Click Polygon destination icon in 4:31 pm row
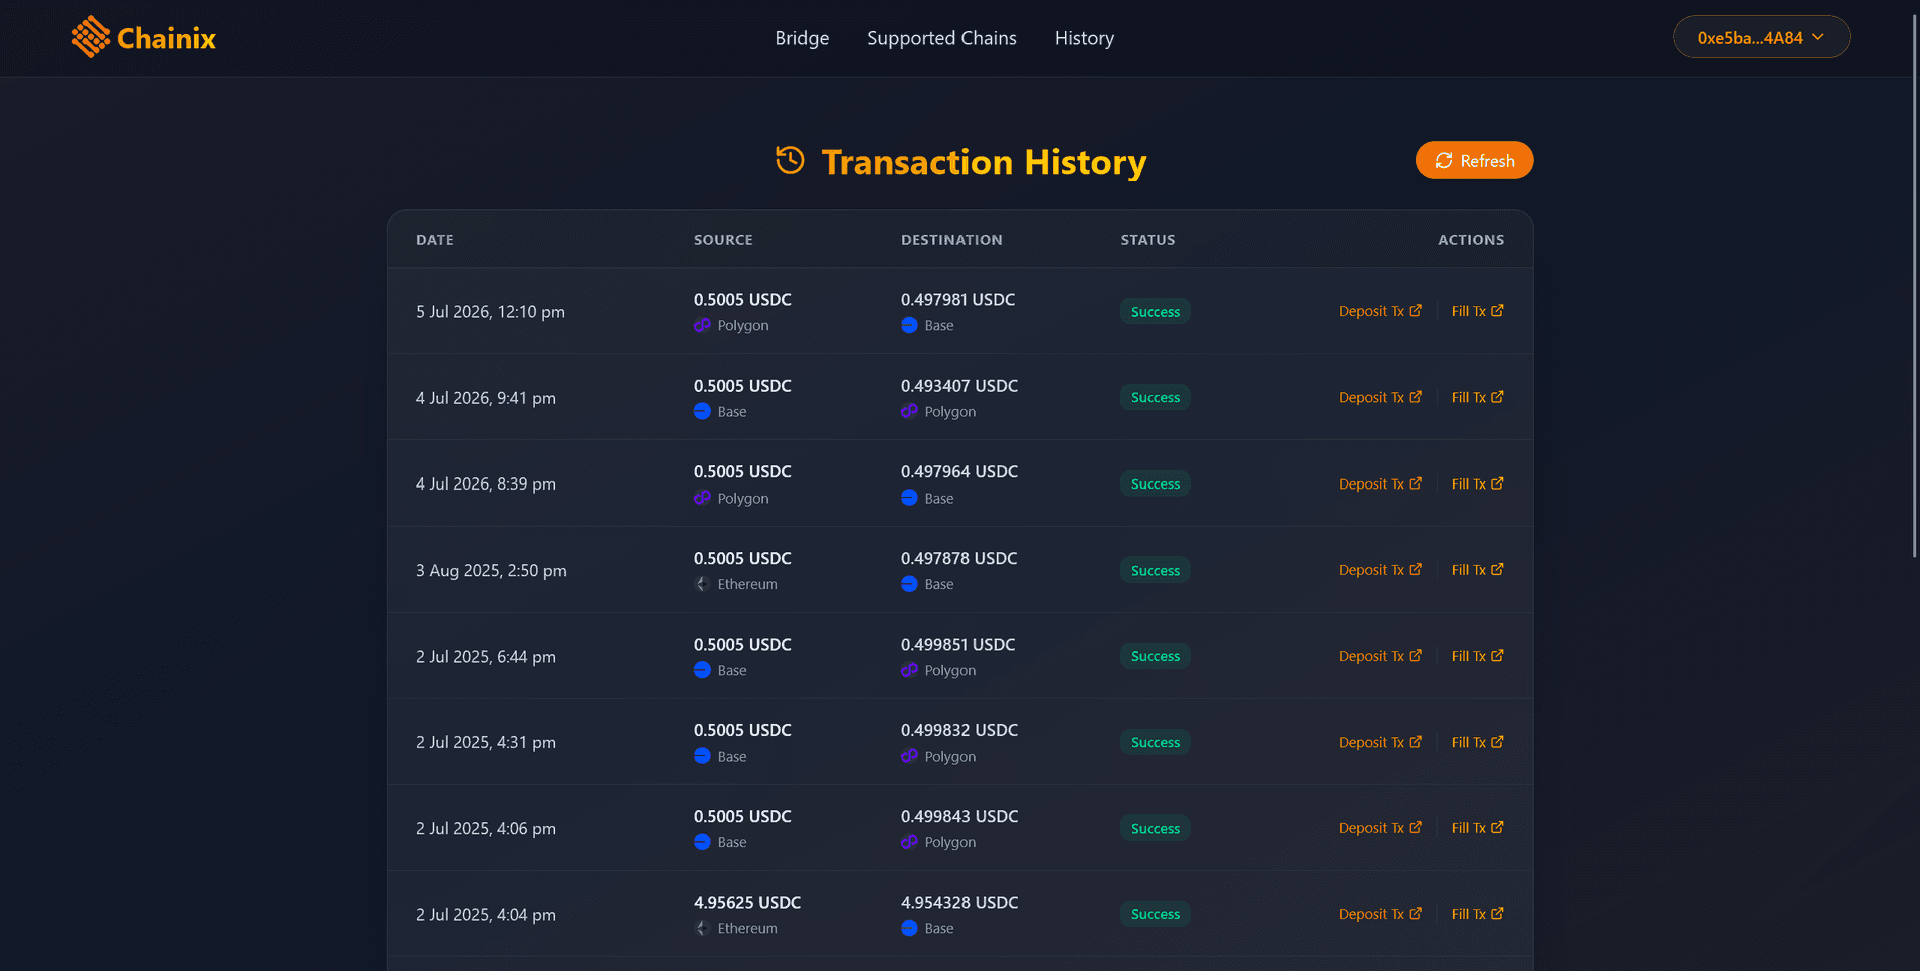Image resolution: width=1920 pixels, height=971 pixels. [909, 756]
